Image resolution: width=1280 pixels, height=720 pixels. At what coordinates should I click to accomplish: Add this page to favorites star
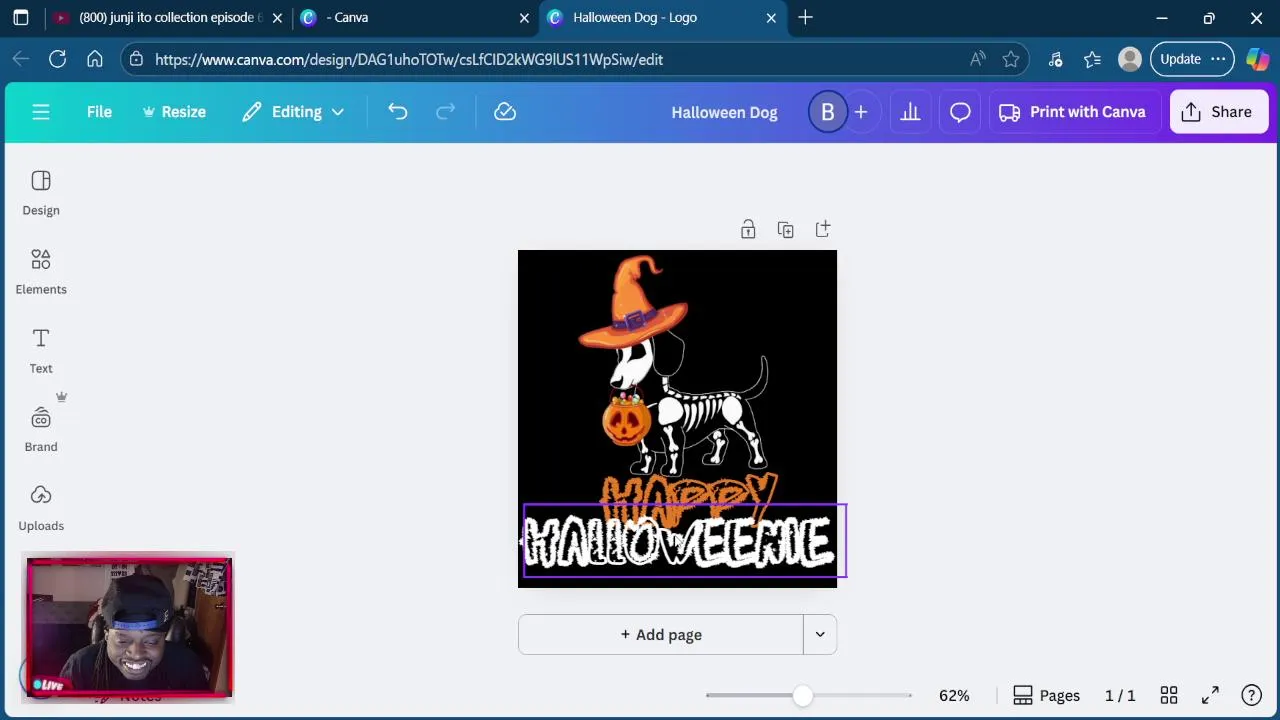click(1011, 59)
